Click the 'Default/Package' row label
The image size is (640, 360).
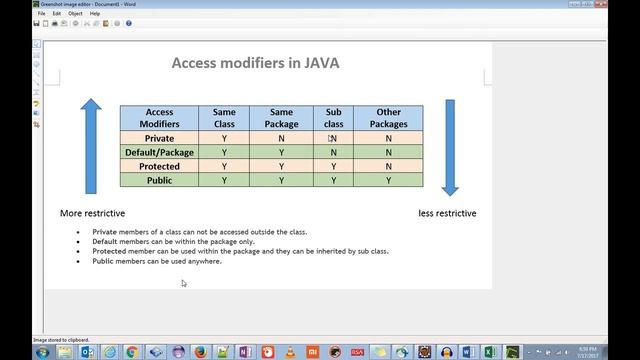159,152
